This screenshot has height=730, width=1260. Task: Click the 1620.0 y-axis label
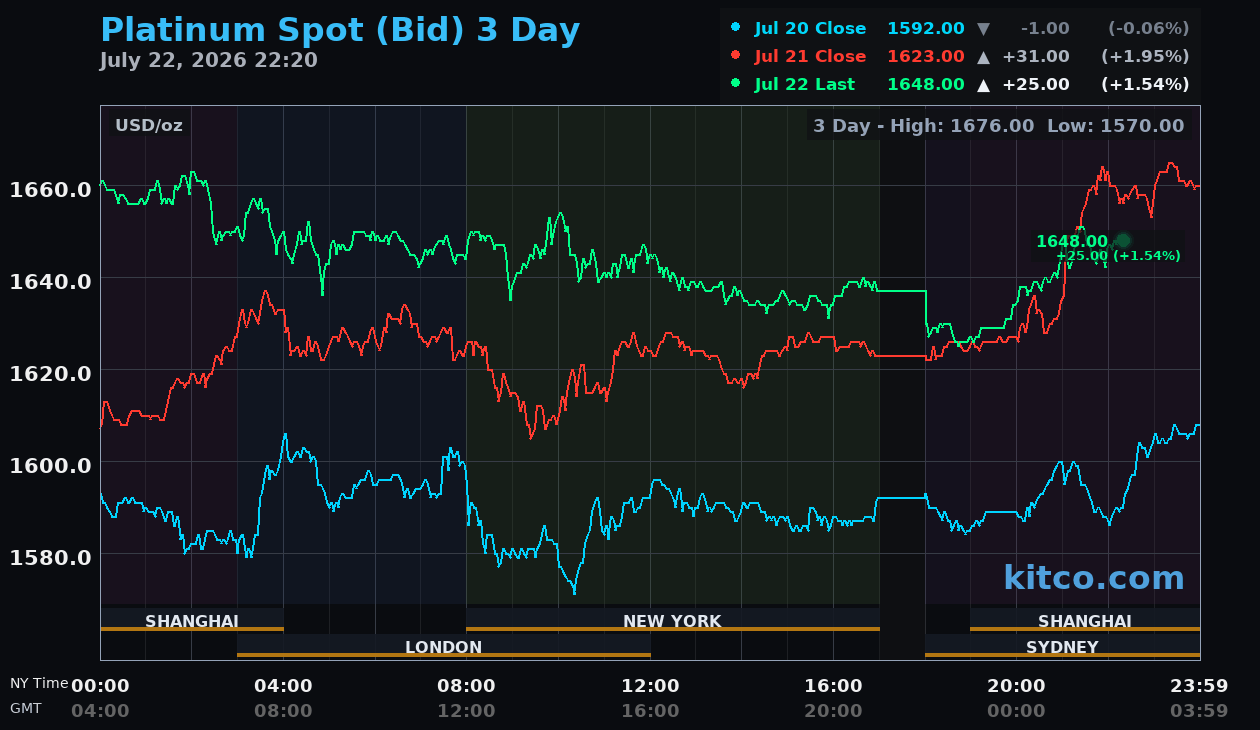pos(50,373)
